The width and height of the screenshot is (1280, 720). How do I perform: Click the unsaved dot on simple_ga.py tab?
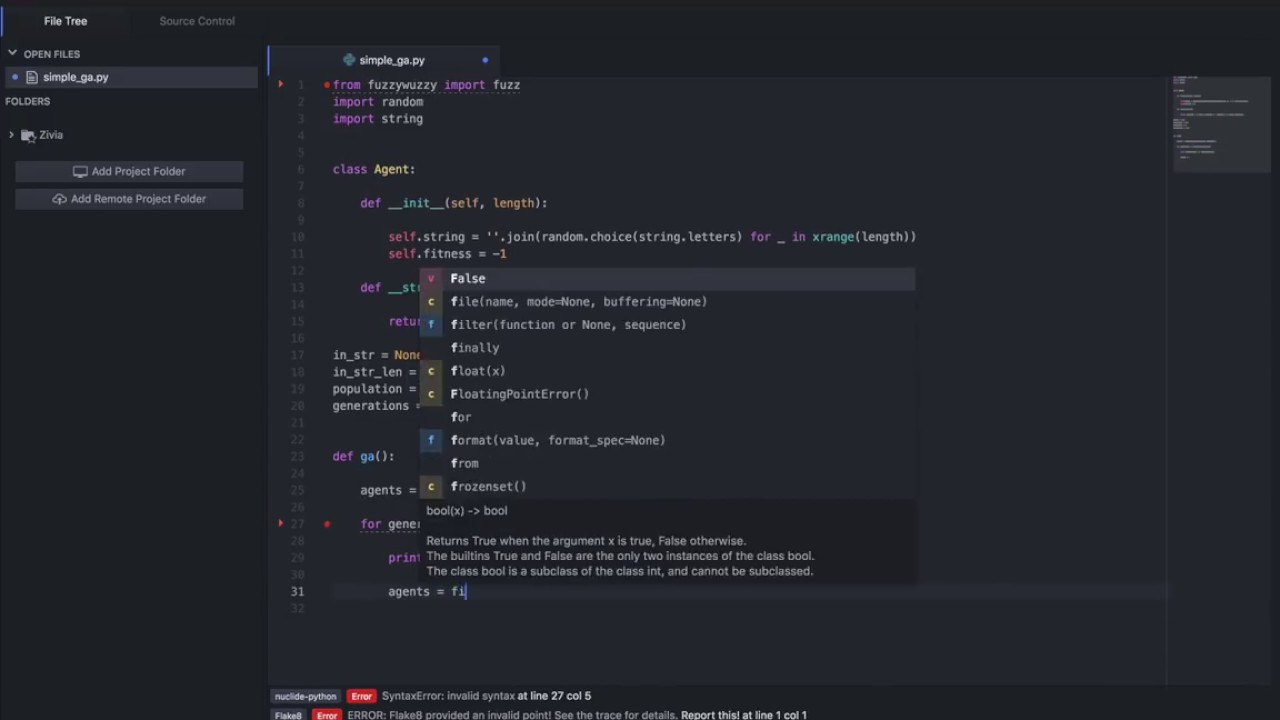485,60
